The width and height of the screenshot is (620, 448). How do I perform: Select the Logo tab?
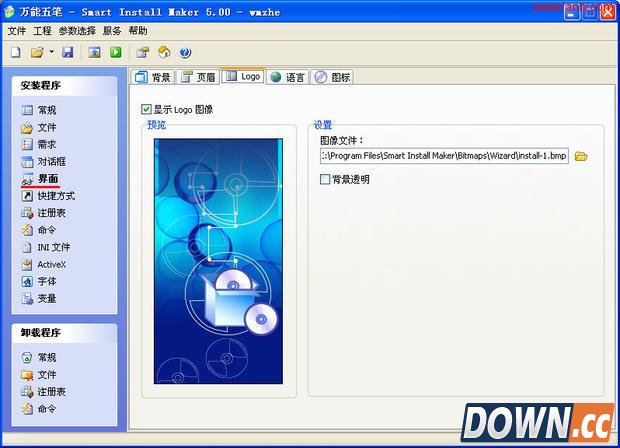pos(243,76)
